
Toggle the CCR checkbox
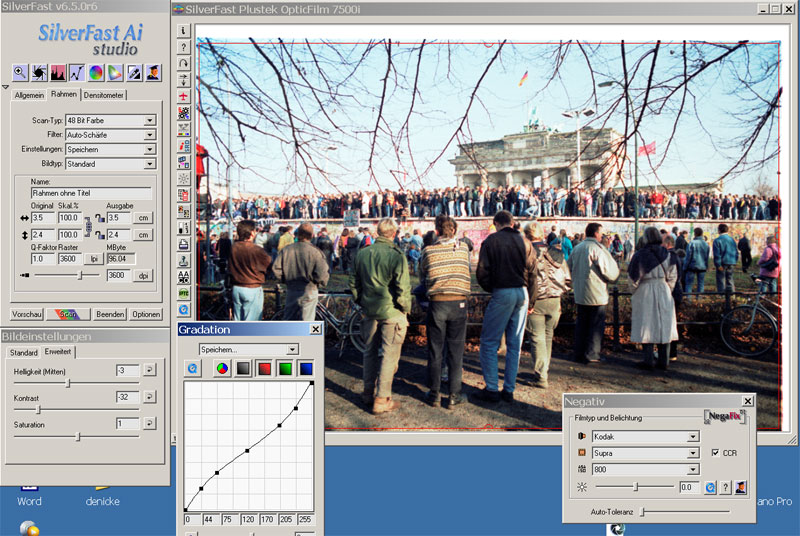(x=715, y=453)
